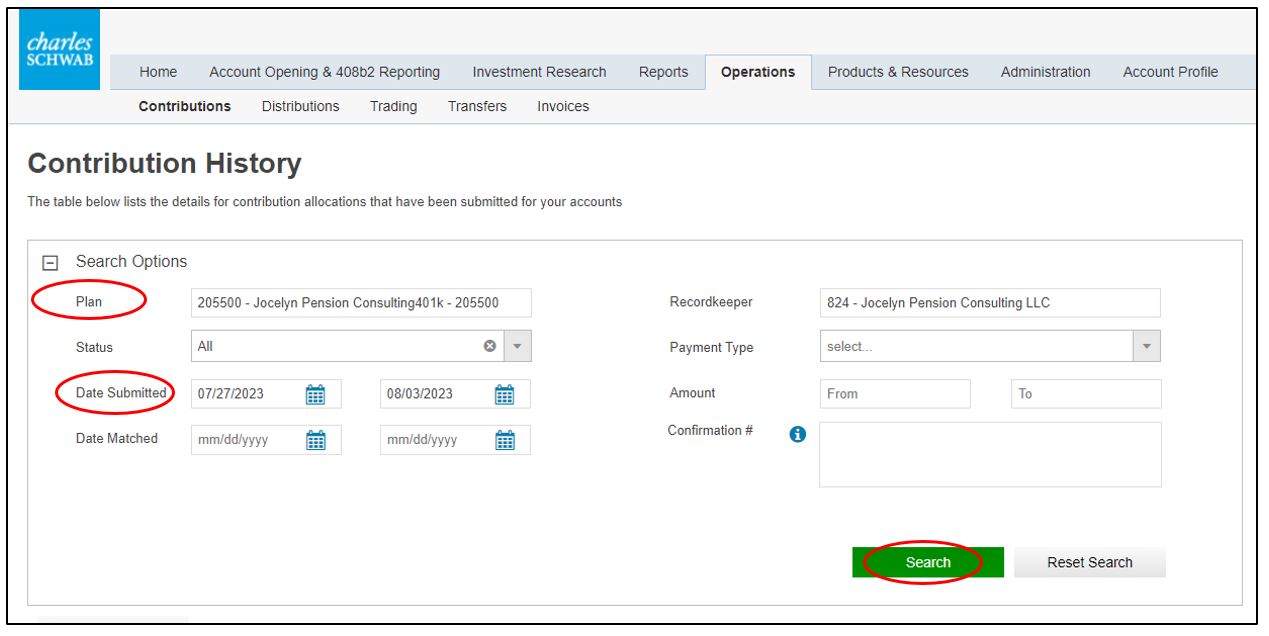Click the Plan input field
The height and width of the screenshot is (636, 1269).
pos(360,303)
